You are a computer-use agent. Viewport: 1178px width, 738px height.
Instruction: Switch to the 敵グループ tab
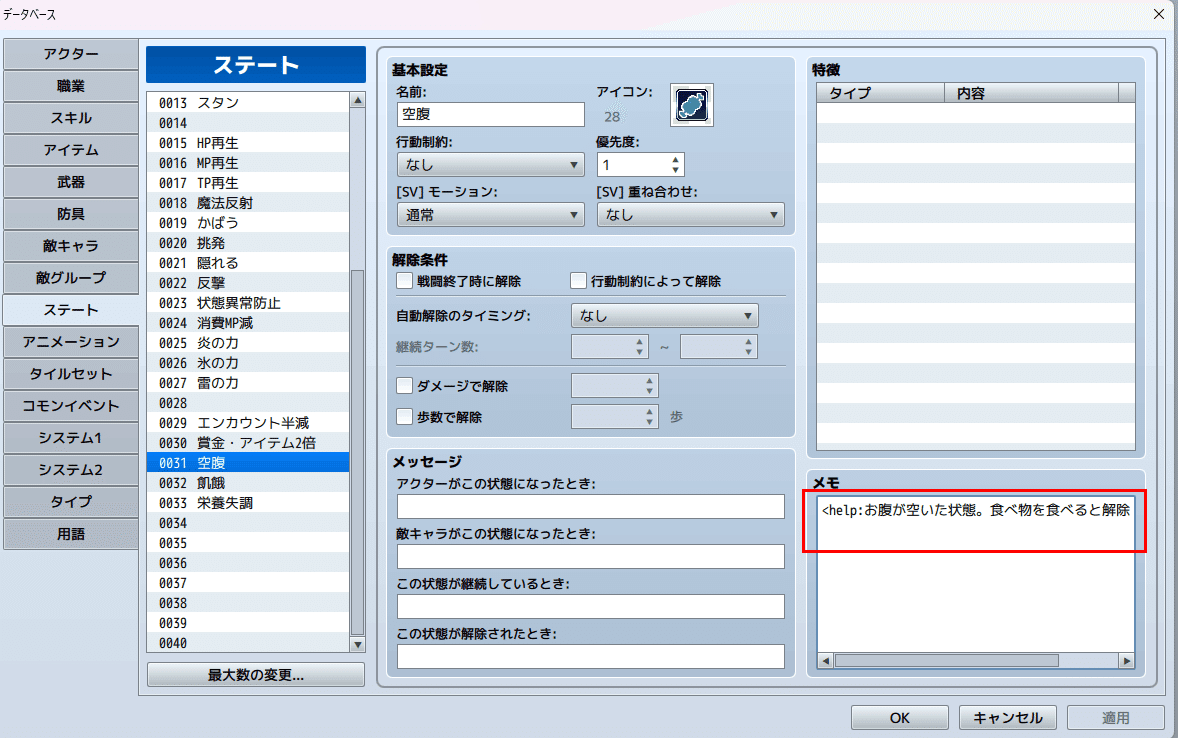71,278
